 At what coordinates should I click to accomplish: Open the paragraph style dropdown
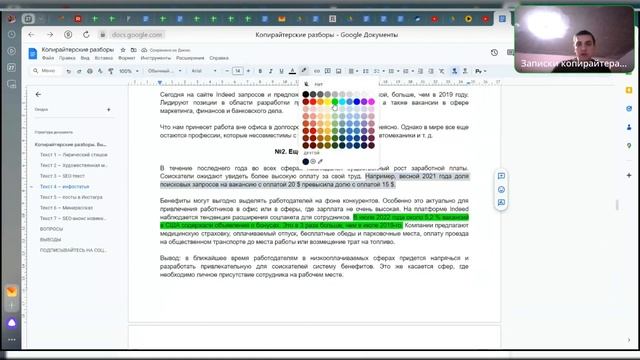coord(164,71)
